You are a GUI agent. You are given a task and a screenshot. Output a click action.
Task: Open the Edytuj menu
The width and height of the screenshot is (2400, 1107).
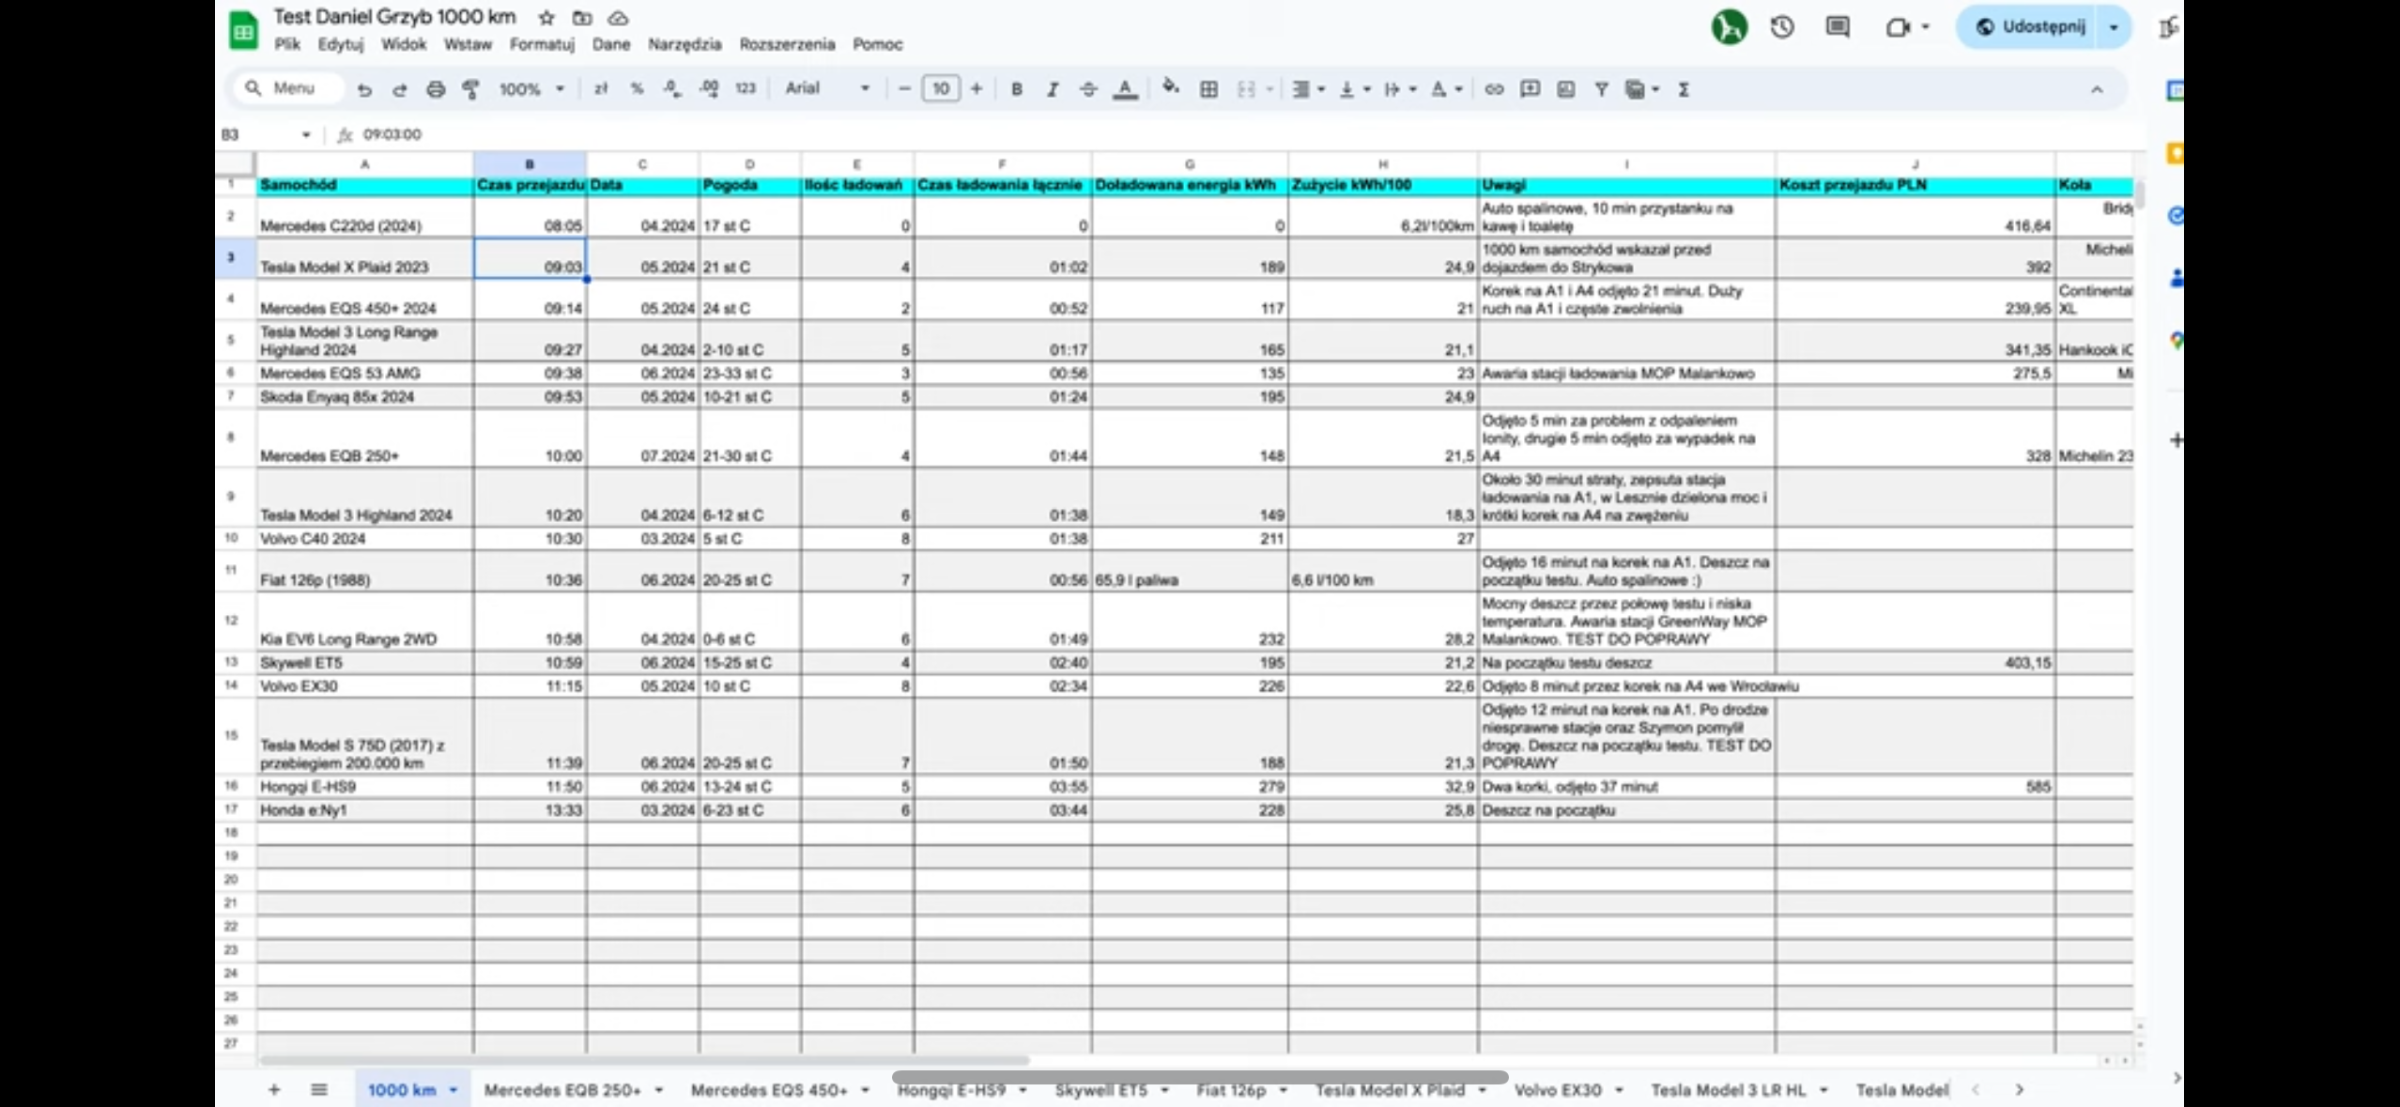(340, 44)
